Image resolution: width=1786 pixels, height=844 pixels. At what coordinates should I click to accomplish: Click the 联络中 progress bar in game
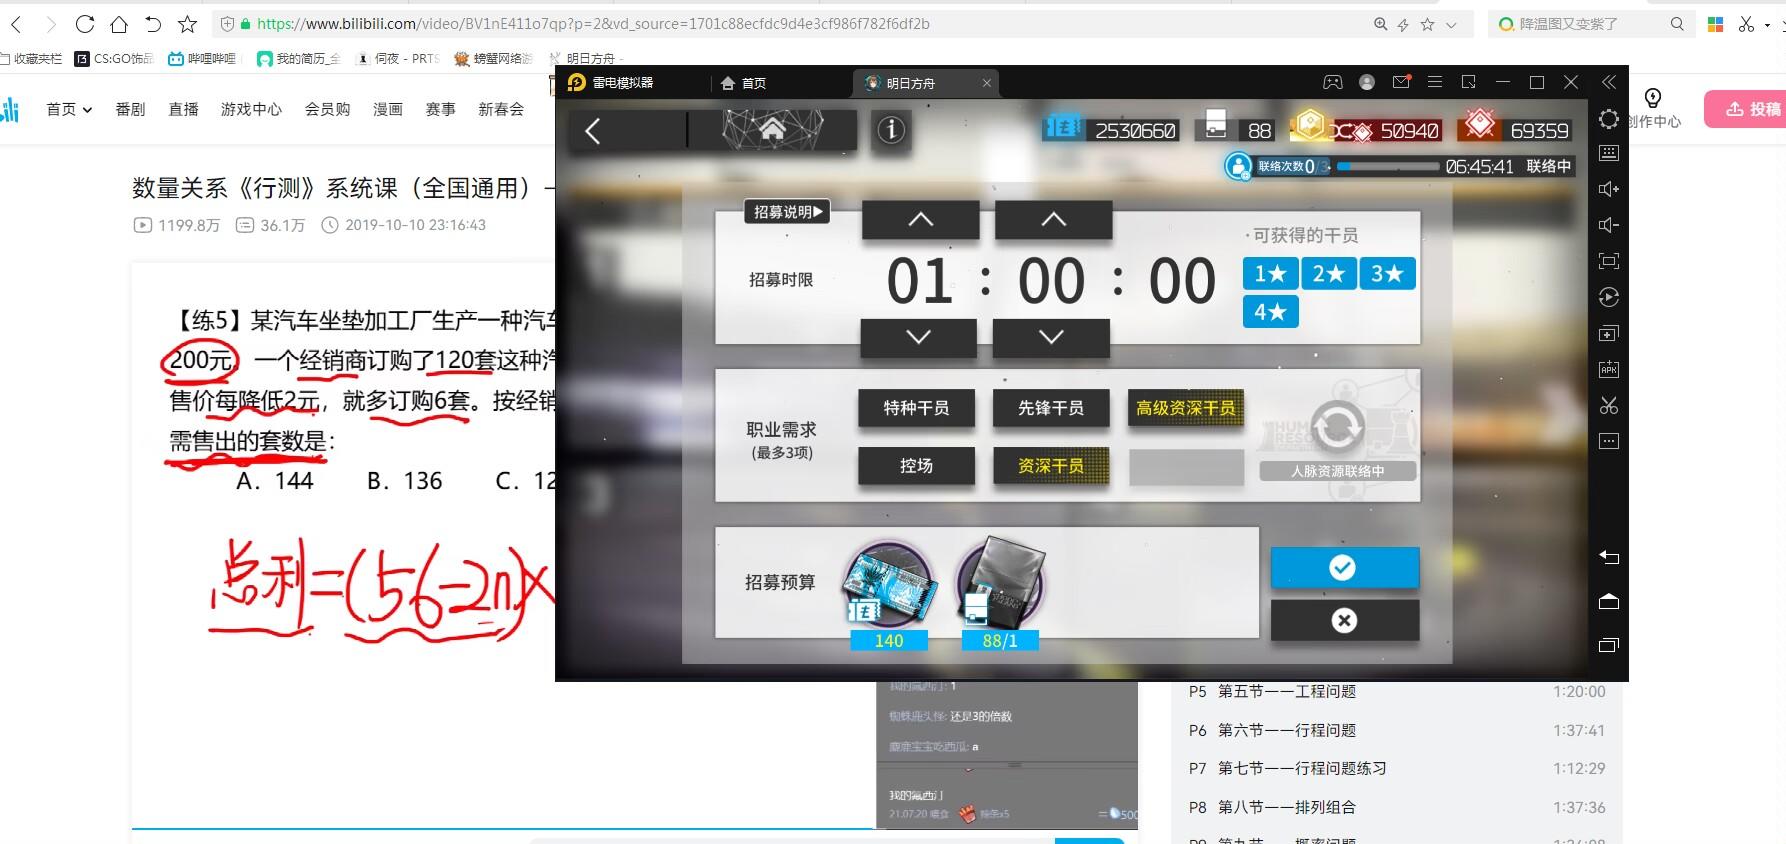pyautogui.click(x=1389, y=166)
